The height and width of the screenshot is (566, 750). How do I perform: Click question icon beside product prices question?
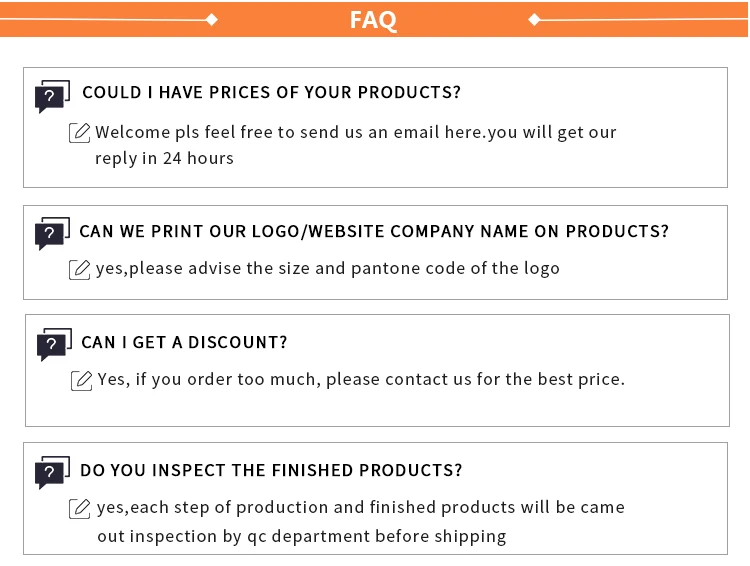pyautogui.click(x=52, y=96)
